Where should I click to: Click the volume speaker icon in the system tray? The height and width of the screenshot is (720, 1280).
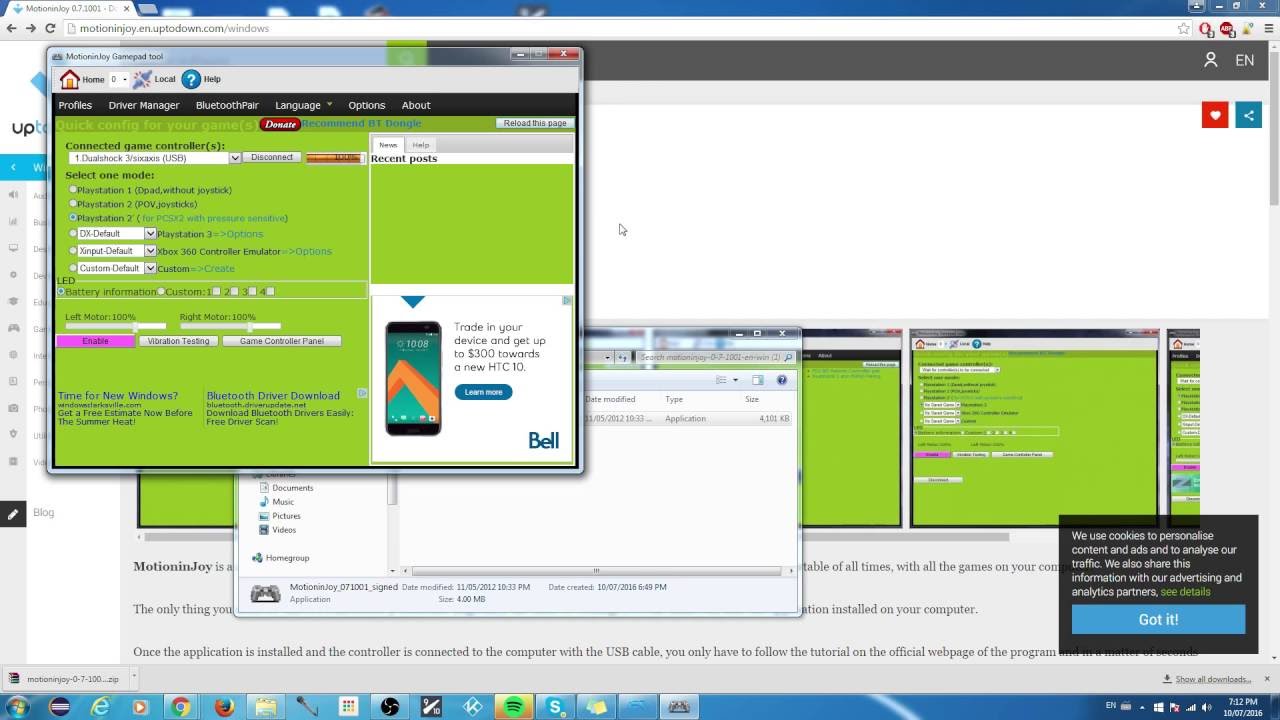1205,706
